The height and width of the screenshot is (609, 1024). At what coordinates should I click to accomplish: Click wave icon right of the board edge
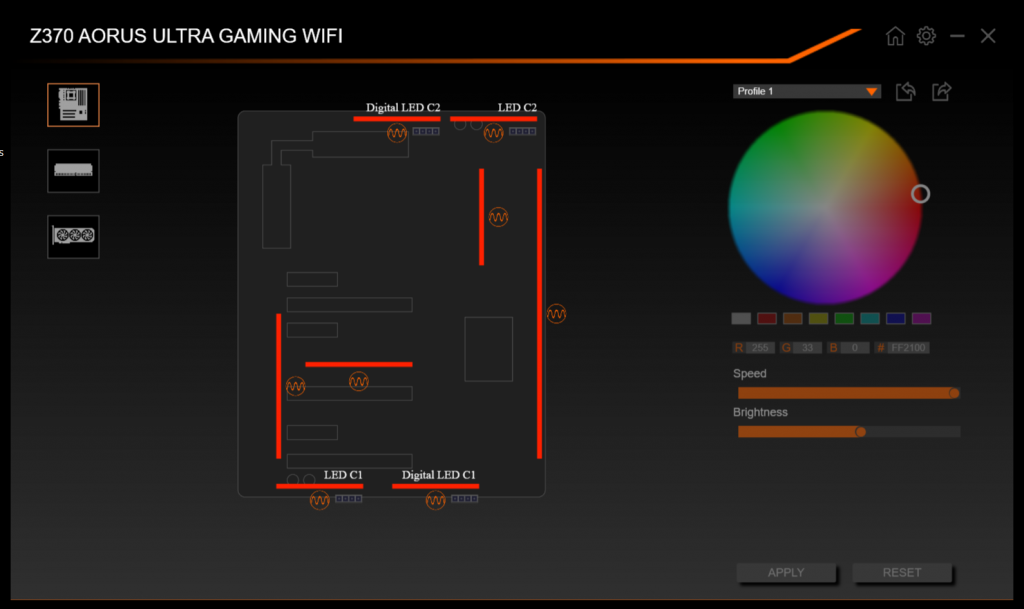click(556, 314)
